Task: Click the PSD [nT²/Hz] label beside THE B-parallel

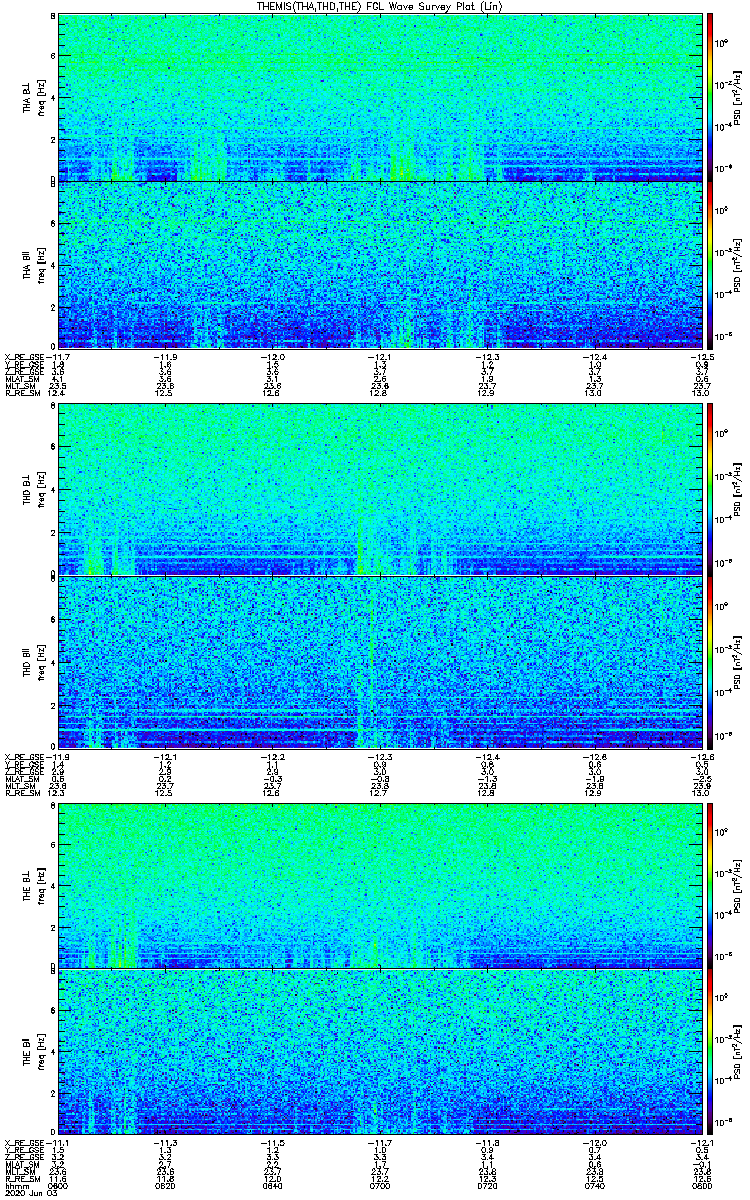Action: (737, 1051)
